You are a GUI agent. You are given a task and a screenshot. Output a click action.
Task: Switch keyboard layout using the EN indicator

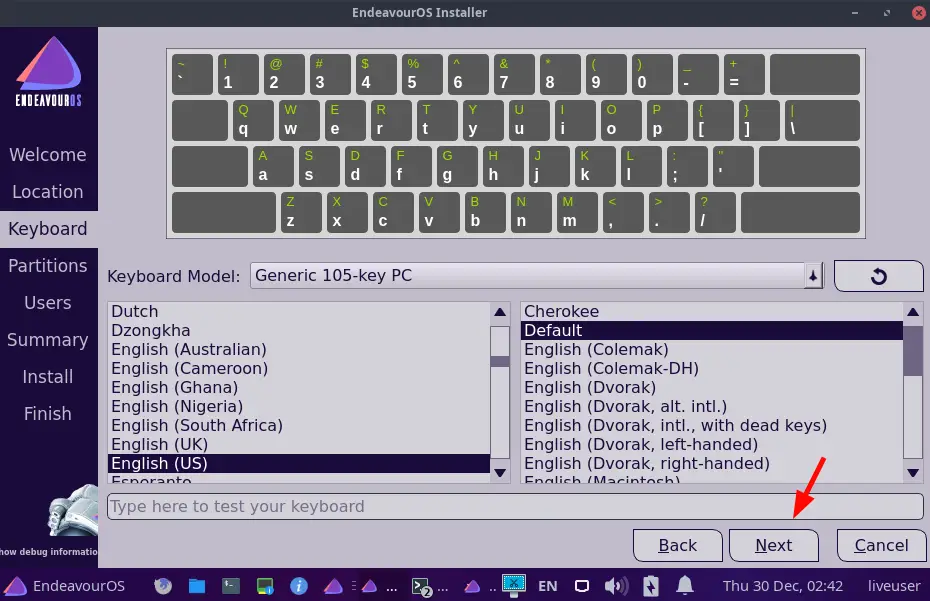click(x=547, y=586)
